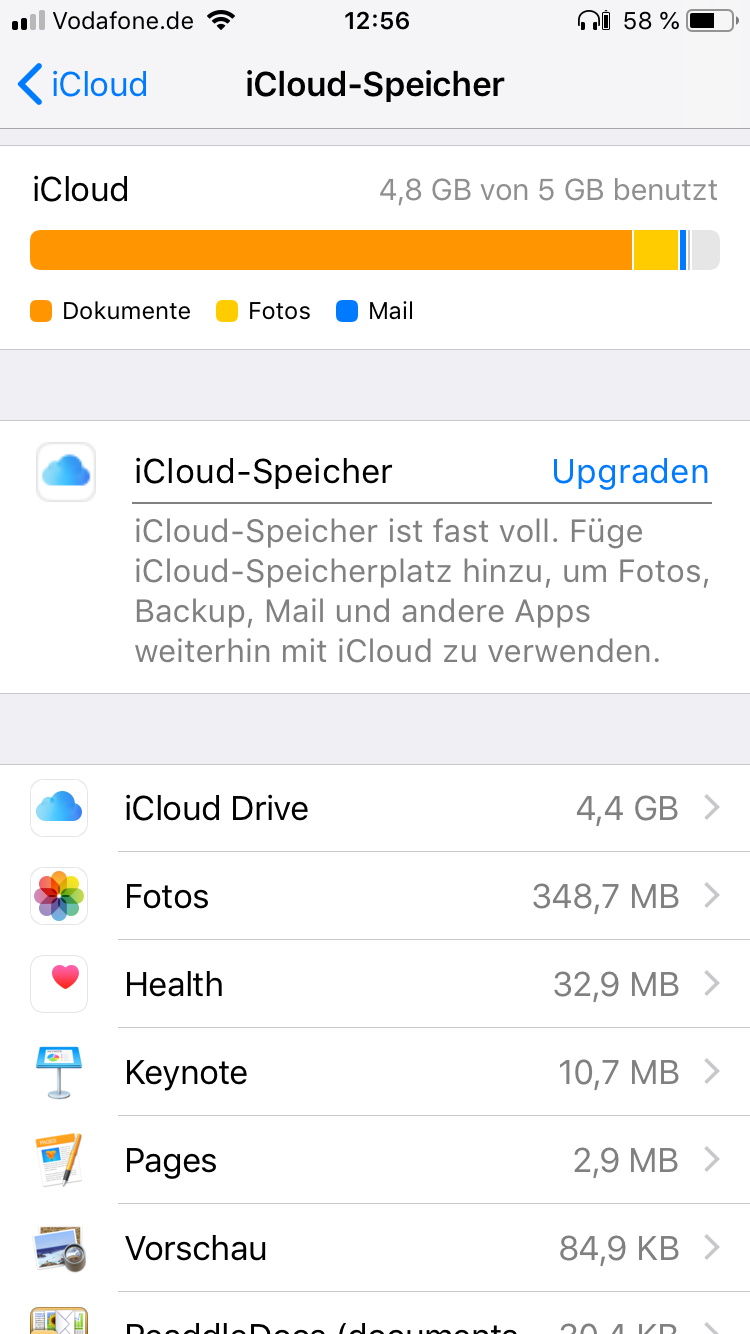
Task: Go back to iCloud settings
Action: tap(83, 85)
